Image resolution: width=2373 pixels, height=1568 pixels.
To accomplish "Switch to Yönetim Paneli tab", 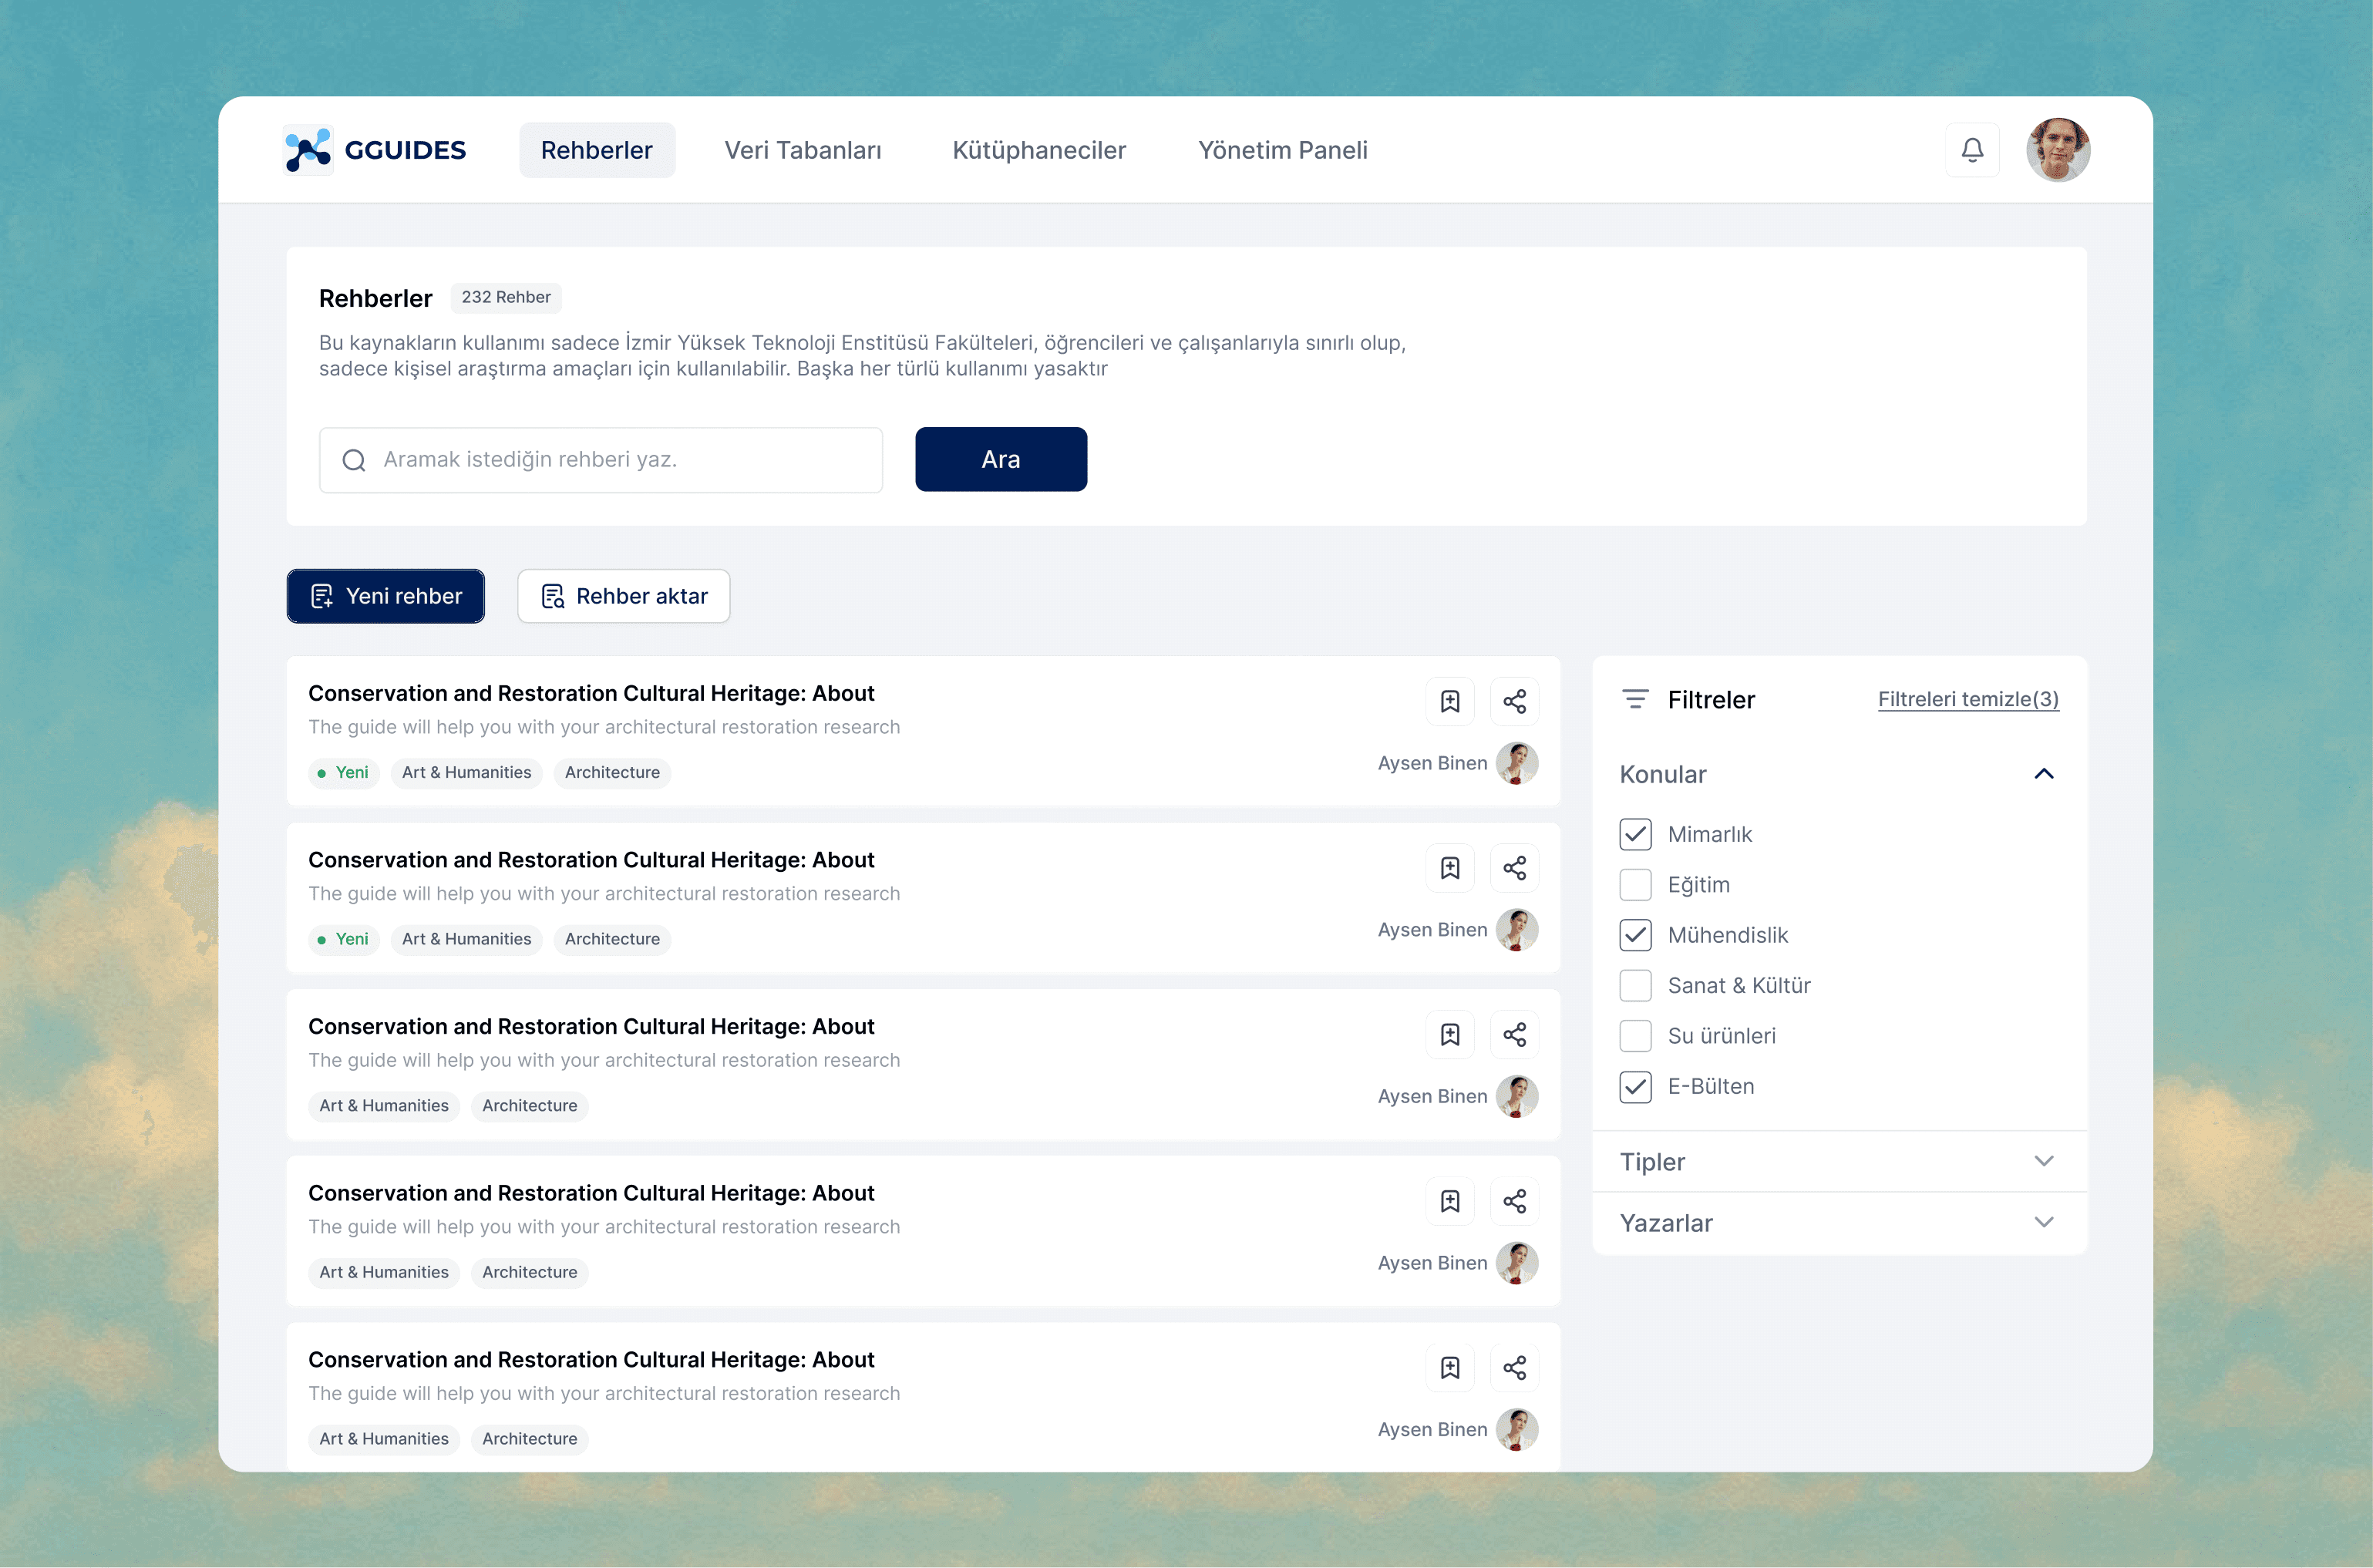I will click(x=1282, y=150).
